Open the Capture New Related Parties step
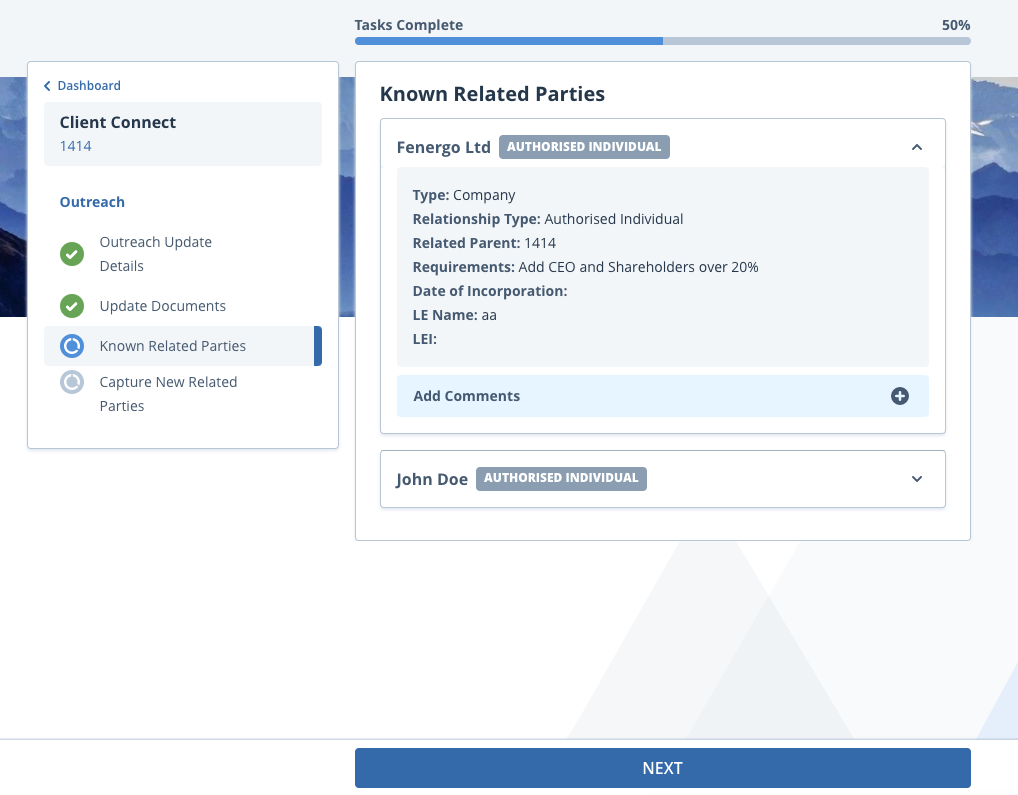The width and height of the screenshot is (1018, 795). 168,393
